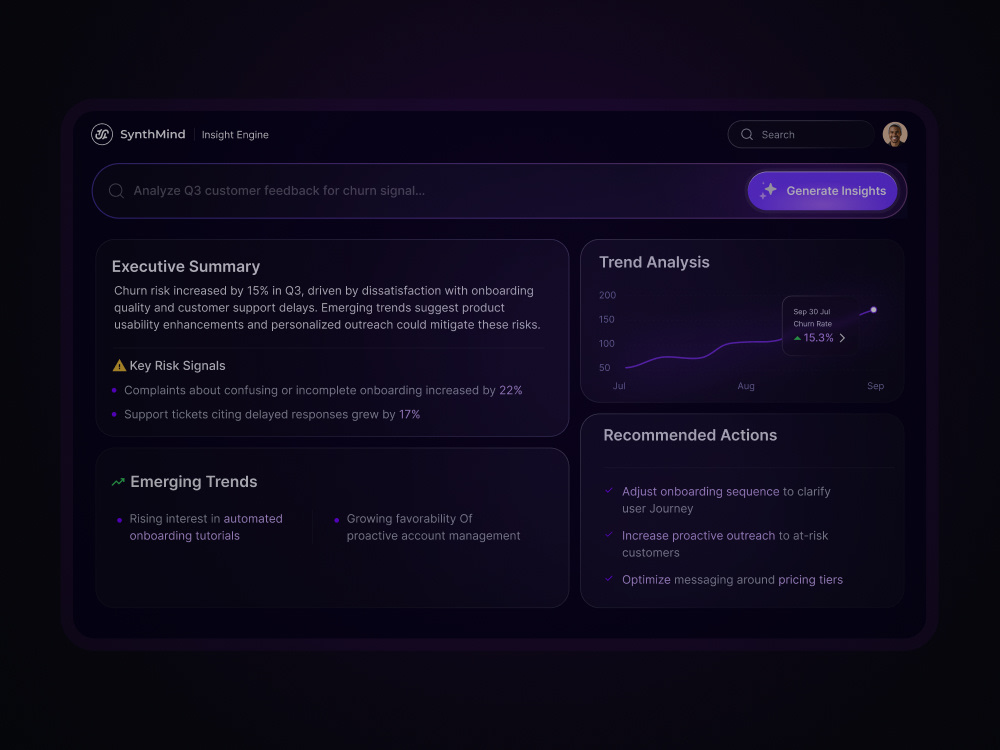Click the magnifier icon in the query bar
Screen dimensions: 1000x750
[x=116, y=191]
